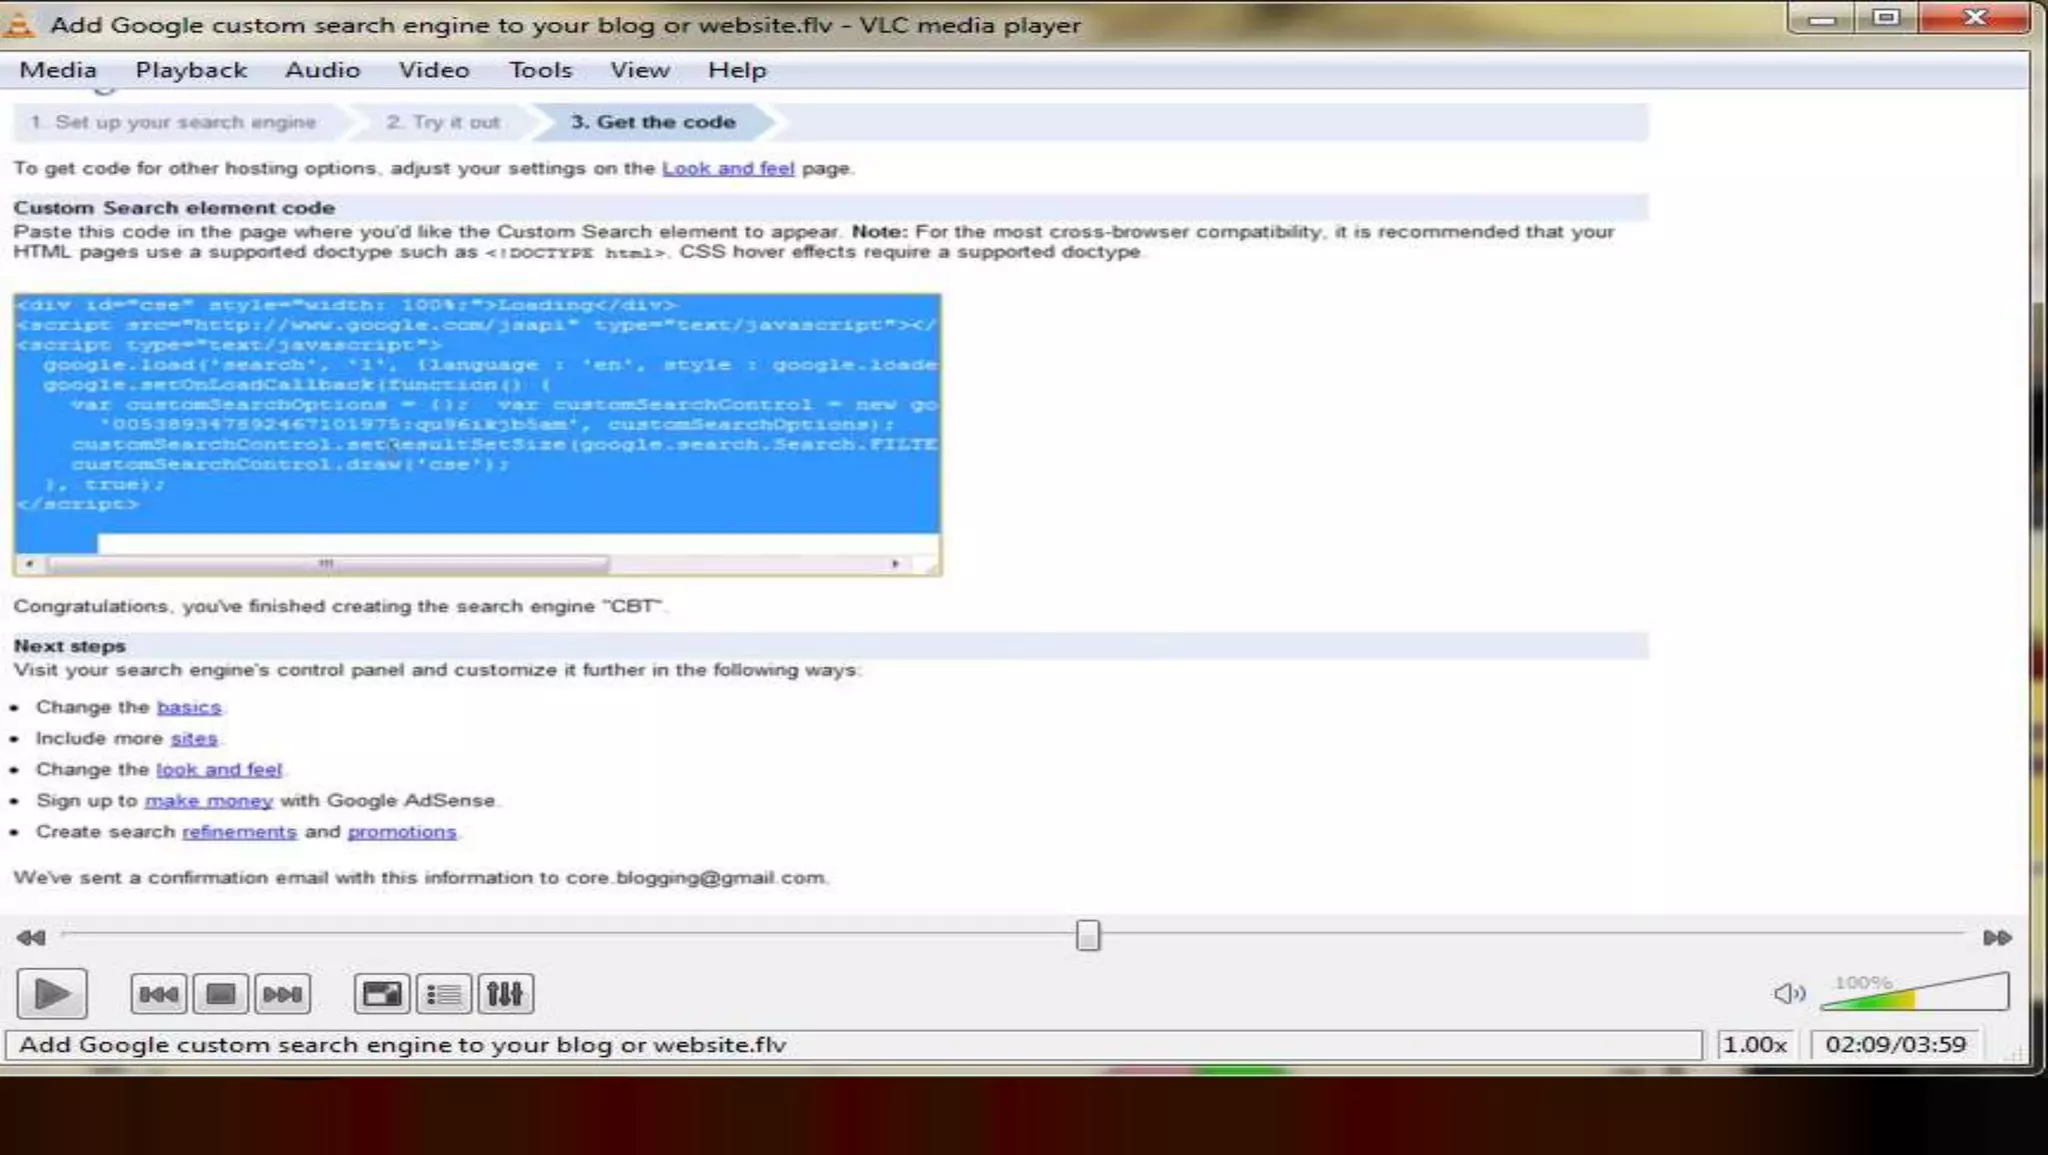This screenshot has width=2048, height=1155.
Task: Toggle the elapsed time display 02:09/03:59
Action: tap(1895, 1044)
